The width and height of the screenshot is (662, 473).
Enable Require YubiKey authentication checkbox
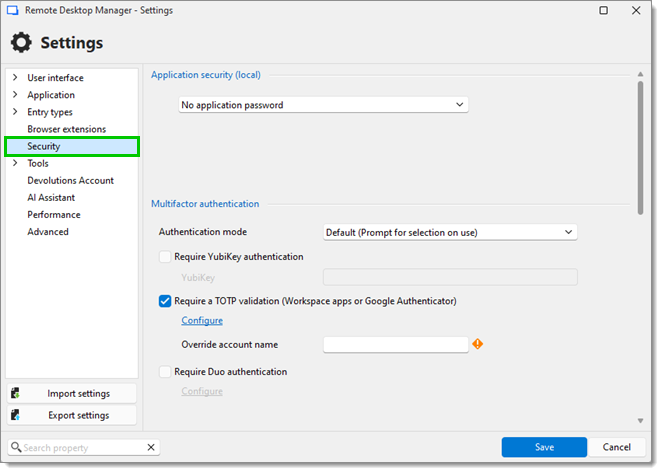(165, 257)
